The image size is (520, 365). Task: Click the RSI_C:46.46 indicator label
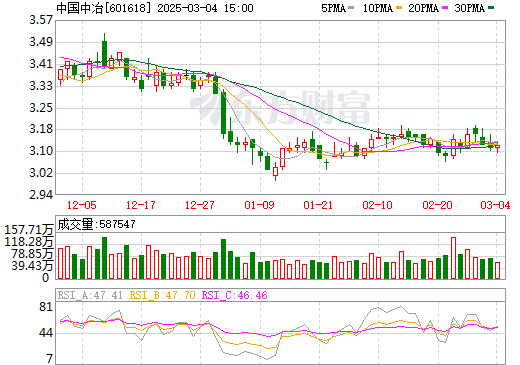(235, 295)
